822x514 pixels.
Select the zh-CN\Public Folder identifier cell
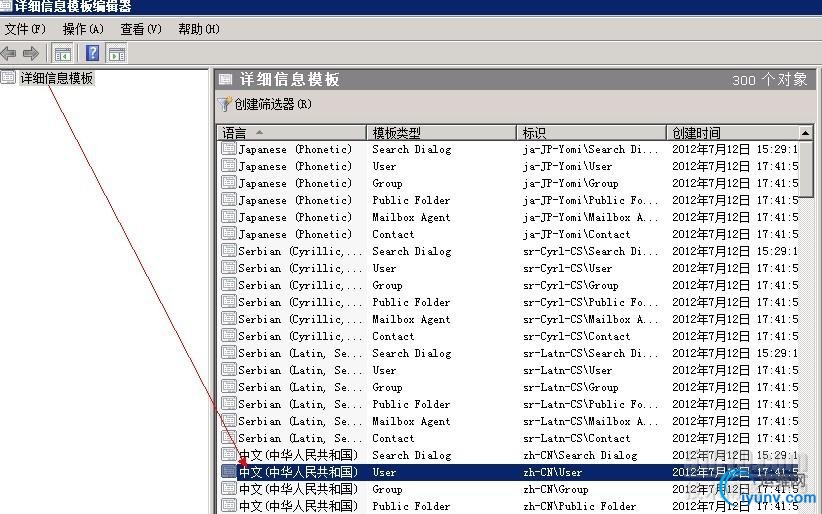(579, 506)
